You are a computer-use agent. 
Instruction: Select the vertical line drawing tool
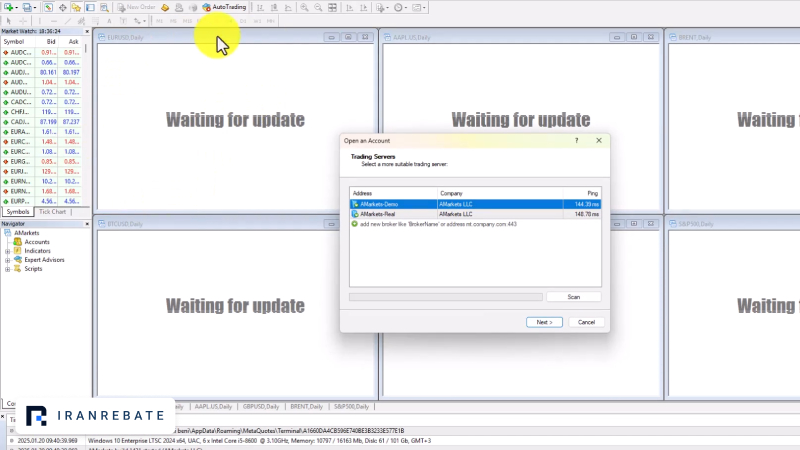(39, 21)
